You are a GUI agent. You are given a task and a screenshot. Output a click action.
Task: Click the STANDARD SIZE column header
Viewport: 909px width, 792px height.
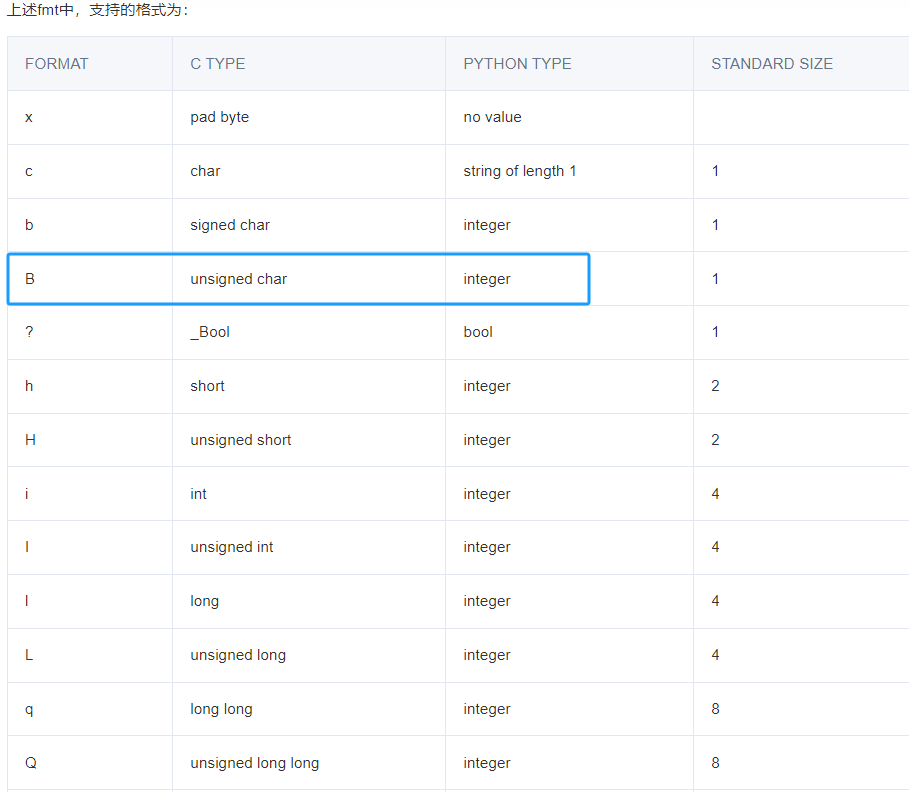pyautogui.click(x=771, y=64)
